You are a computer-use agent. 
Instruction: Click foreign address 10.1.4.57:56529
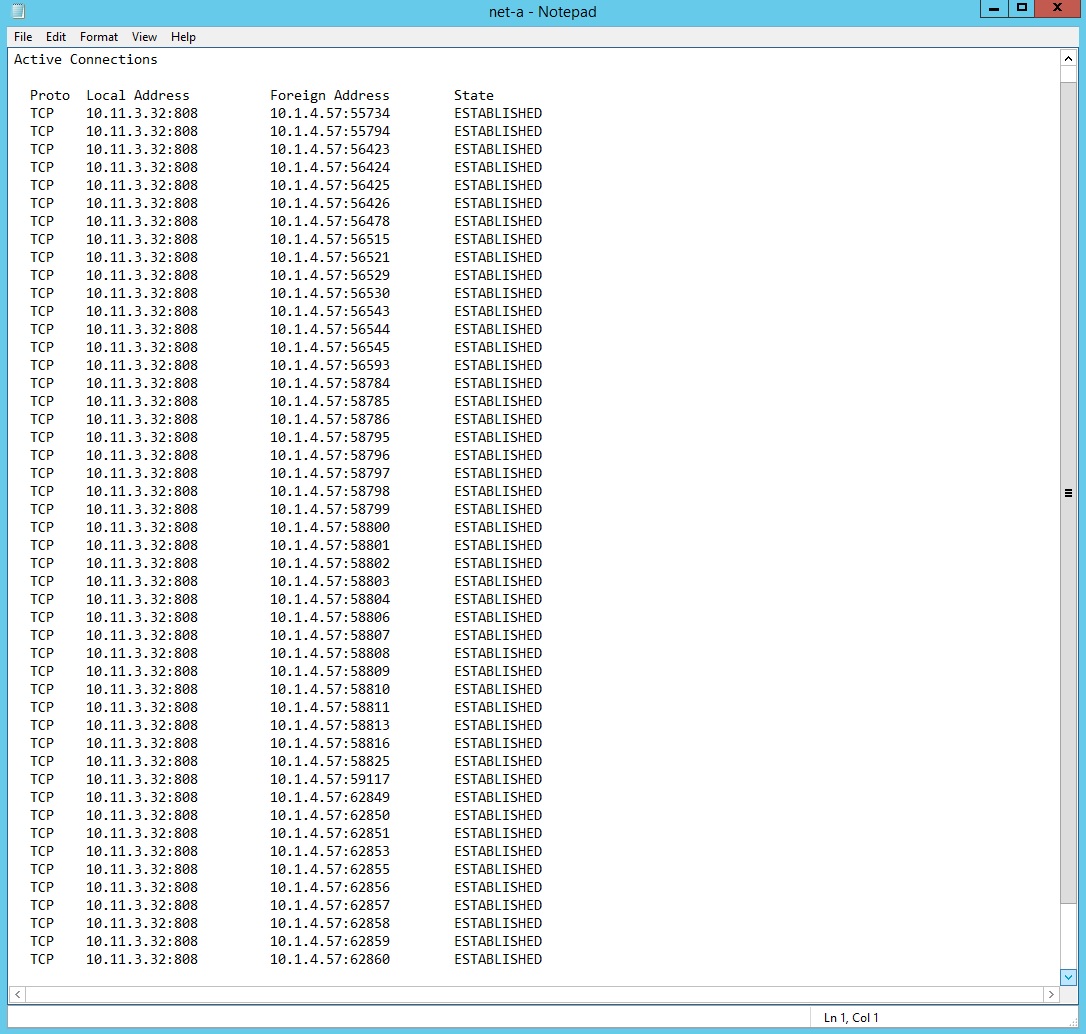pos(330,276)
